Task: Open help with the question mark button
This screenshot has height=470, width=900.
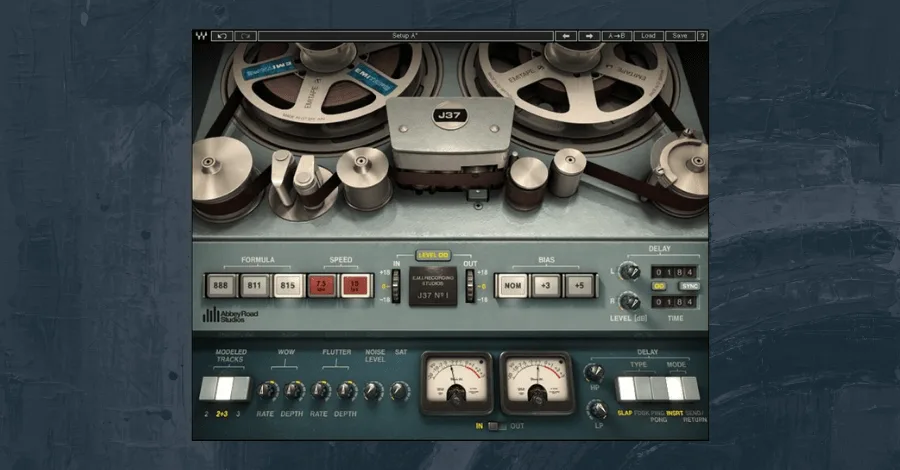Action: (x=702, y=36)
